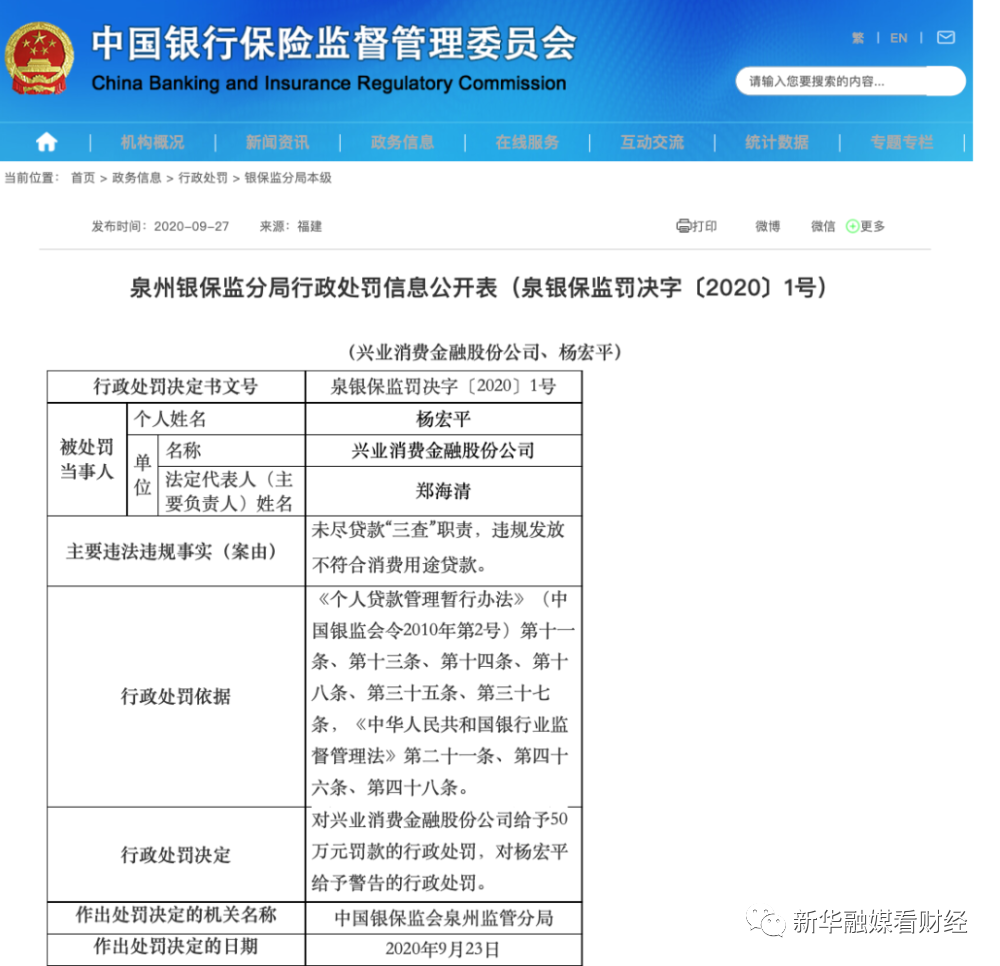1000x966 pixels.
Task: Click the cell 中国银保监会泉州监管分局
Action: click(x=444, y=918)
